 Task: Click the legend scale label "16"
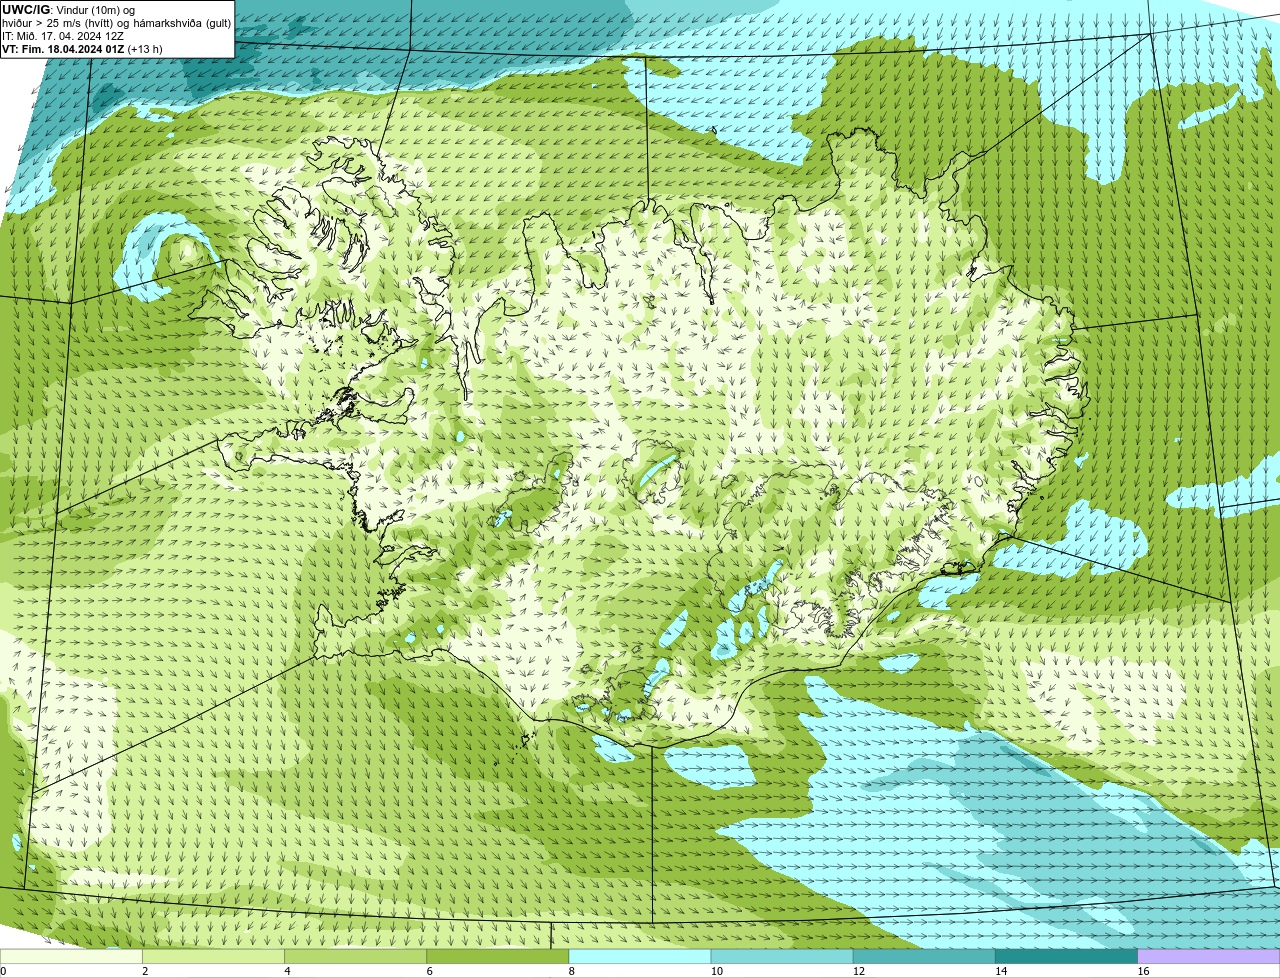click(1143, 971)
